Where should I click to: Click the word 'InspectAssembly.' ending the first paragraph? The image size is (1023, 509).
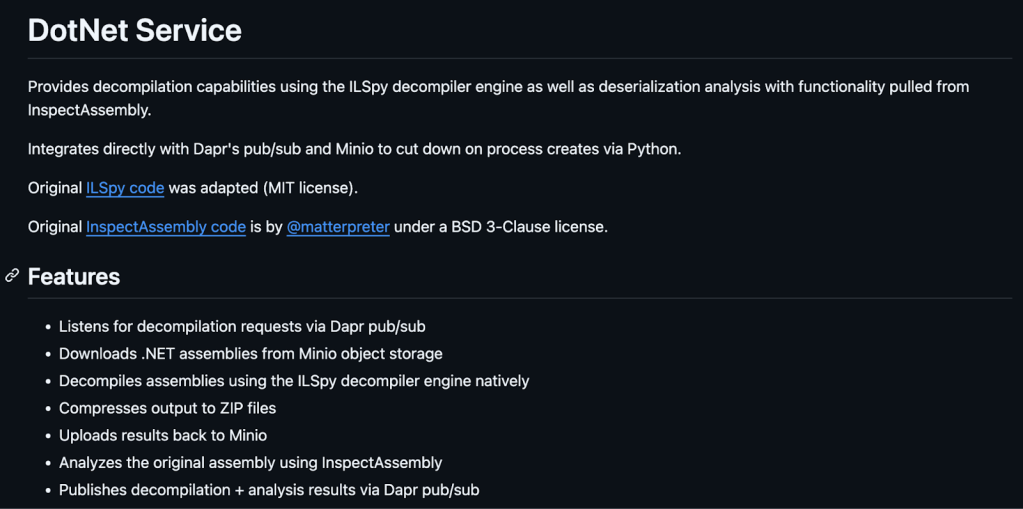tap(89, 110)
